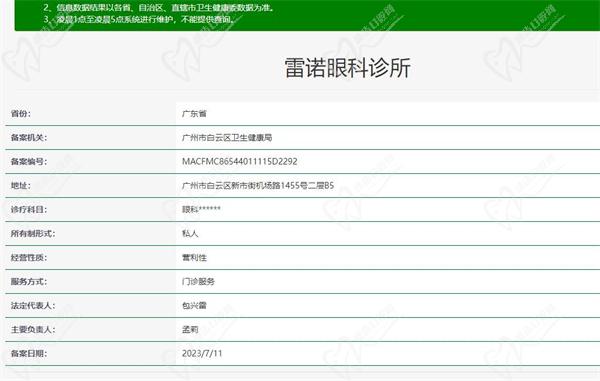This screenshot has height=381, width=600.
Task: Click notice line 2 about 卫生健康委数据
Action: tap(159, 8)
